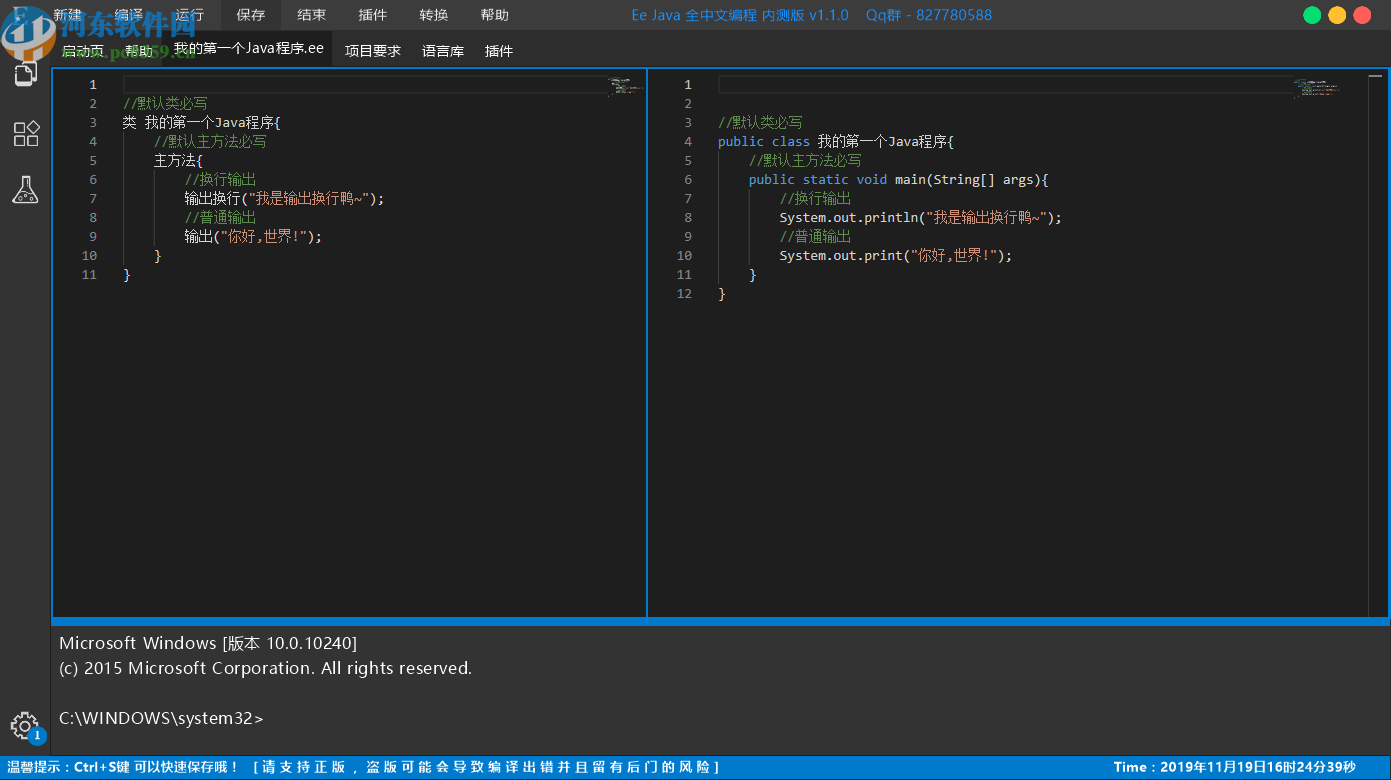The width and height of the screenshot is (1391, 780).
Task: Open the 新建 menu in the top bar
Action: pyautogui.click(x=68, y=15)
